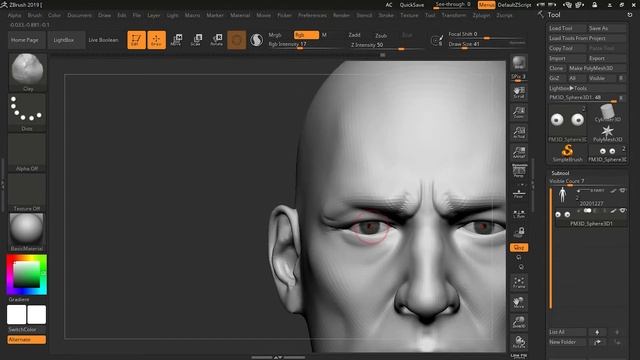The height and width of the screenshot is (360, 640).
Task: Open the Clay brush thumbnail picker
Action: click(x=27, y=72)
